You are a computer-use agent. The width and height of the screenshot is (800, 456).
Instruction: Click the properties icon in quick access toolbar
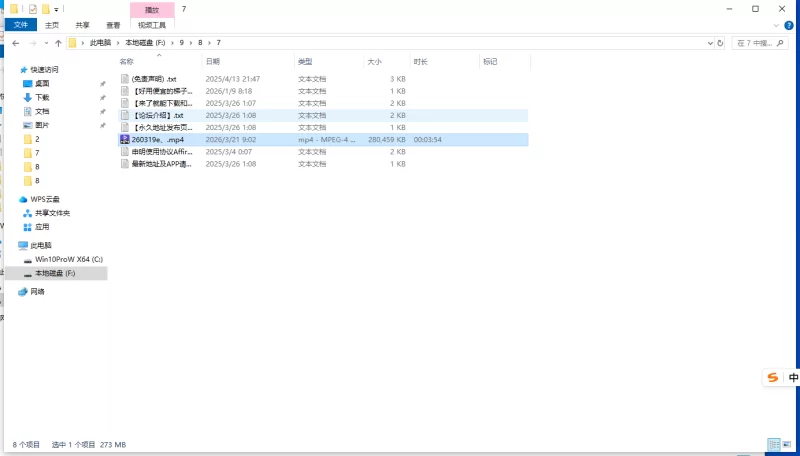32,9
